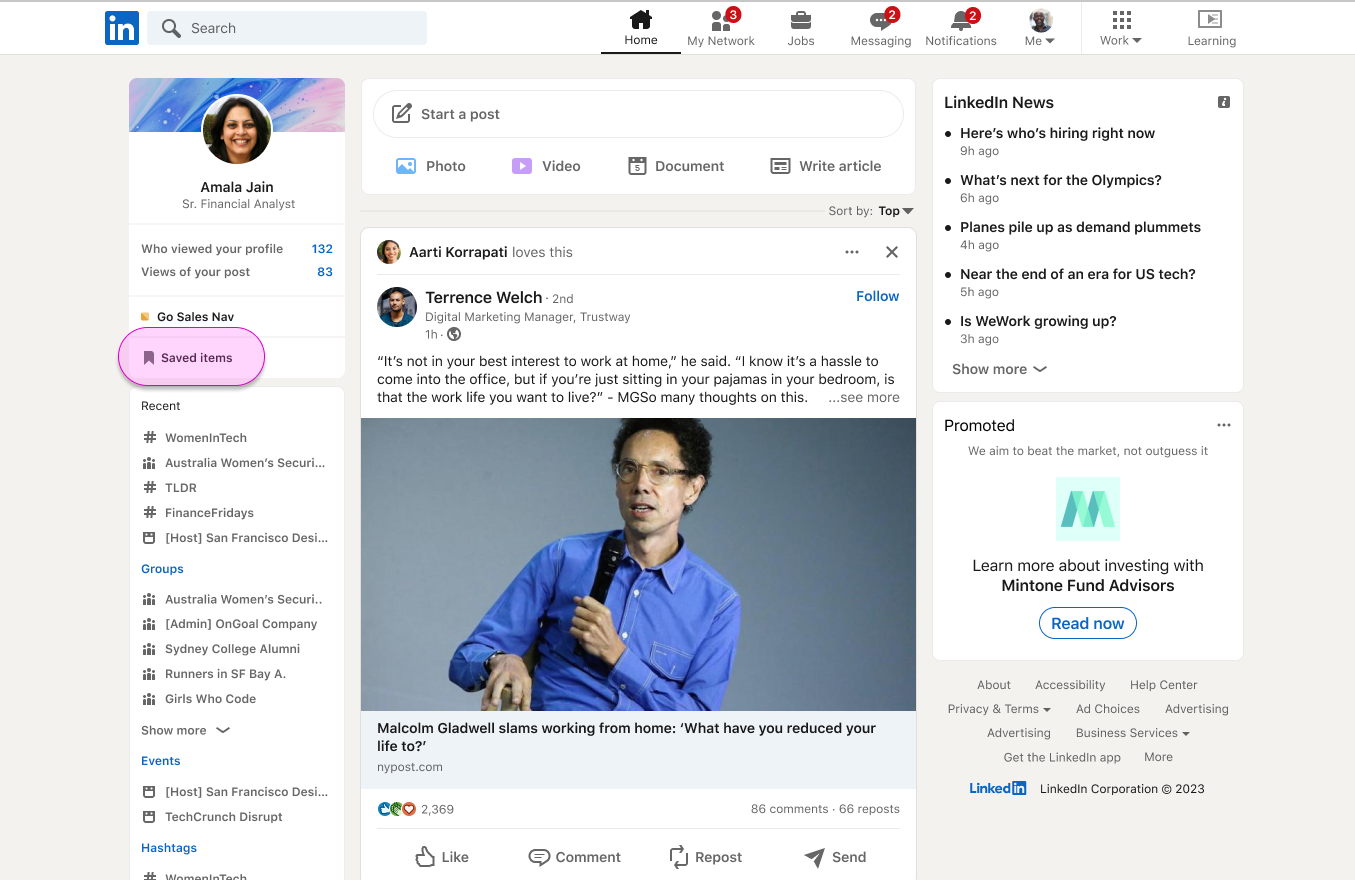Open the WomenInTech hashtag under Recent

coord(205,438)
